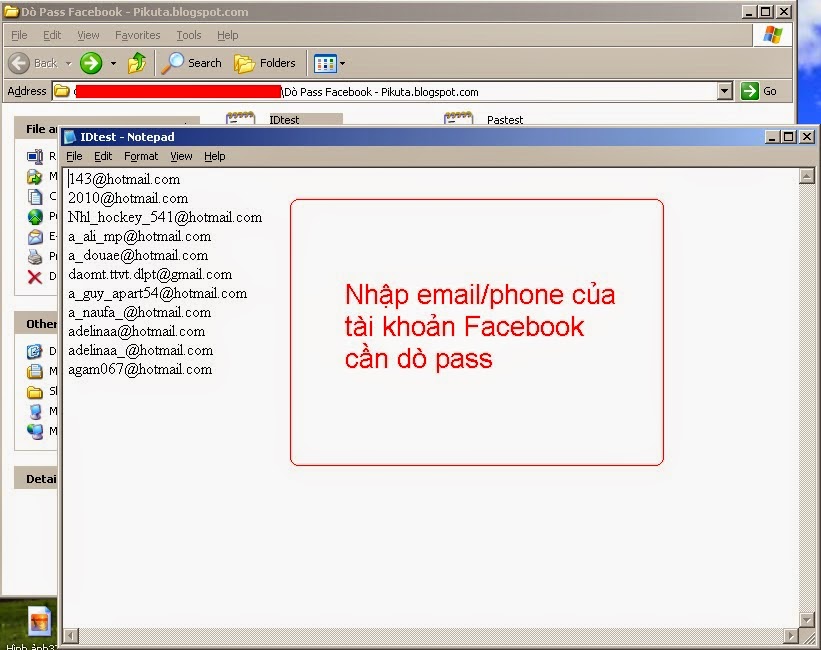Click the line Nhl_hockey_541@hotmail.com
The width and height of the screenshot is (821, 650).
[165, 217]
